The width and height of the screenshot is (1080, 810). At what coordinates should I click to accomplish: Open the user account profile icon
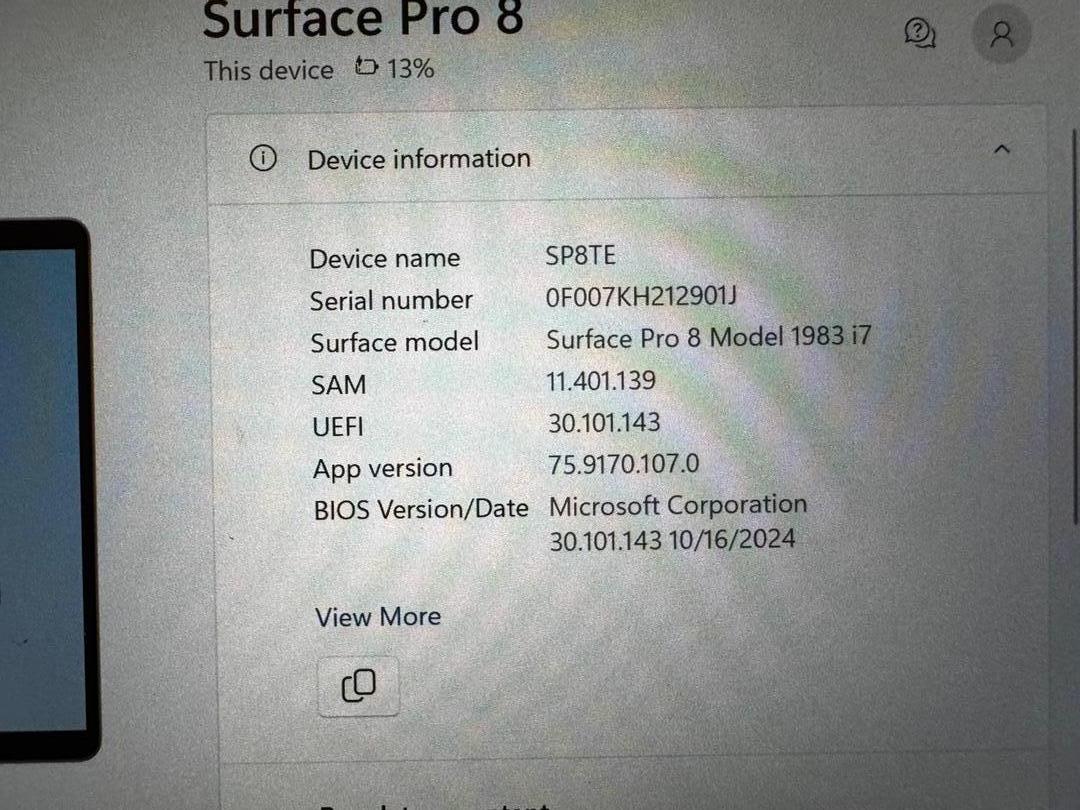[x=1001, y=33]
